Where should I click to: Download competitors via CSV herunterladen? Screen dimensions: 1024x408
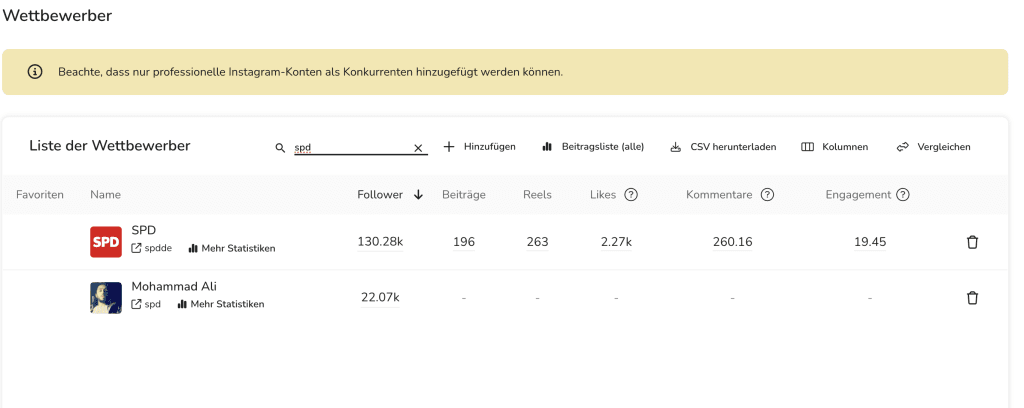pos(723,147)
